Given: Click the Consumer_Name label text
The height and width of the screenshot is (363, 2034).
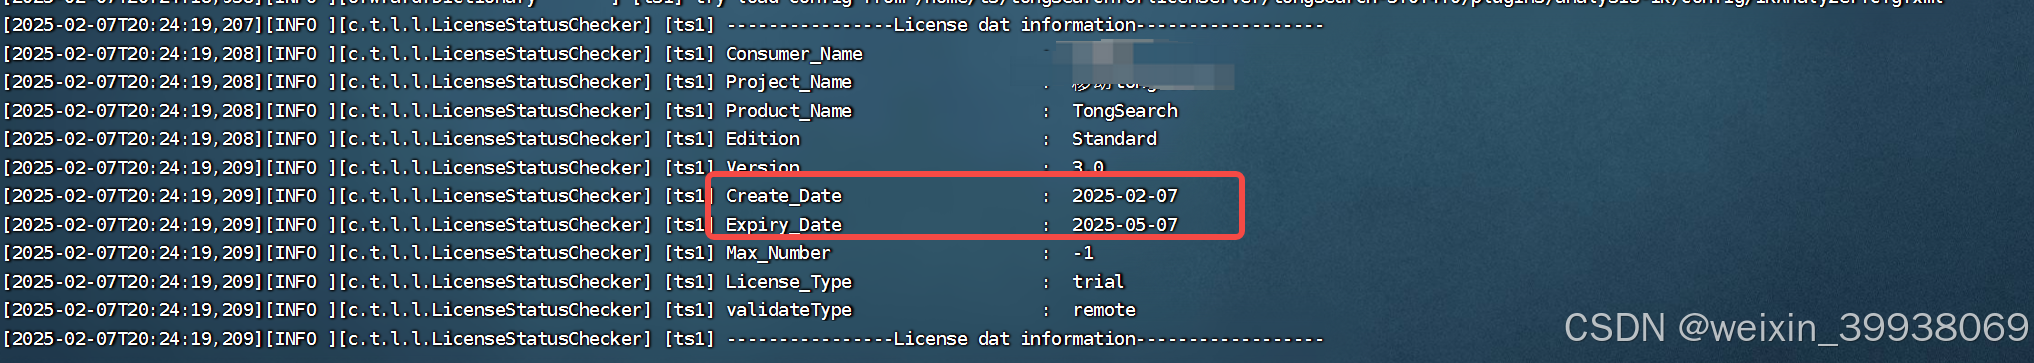Looking at the screenshot, I should [794, 54].
